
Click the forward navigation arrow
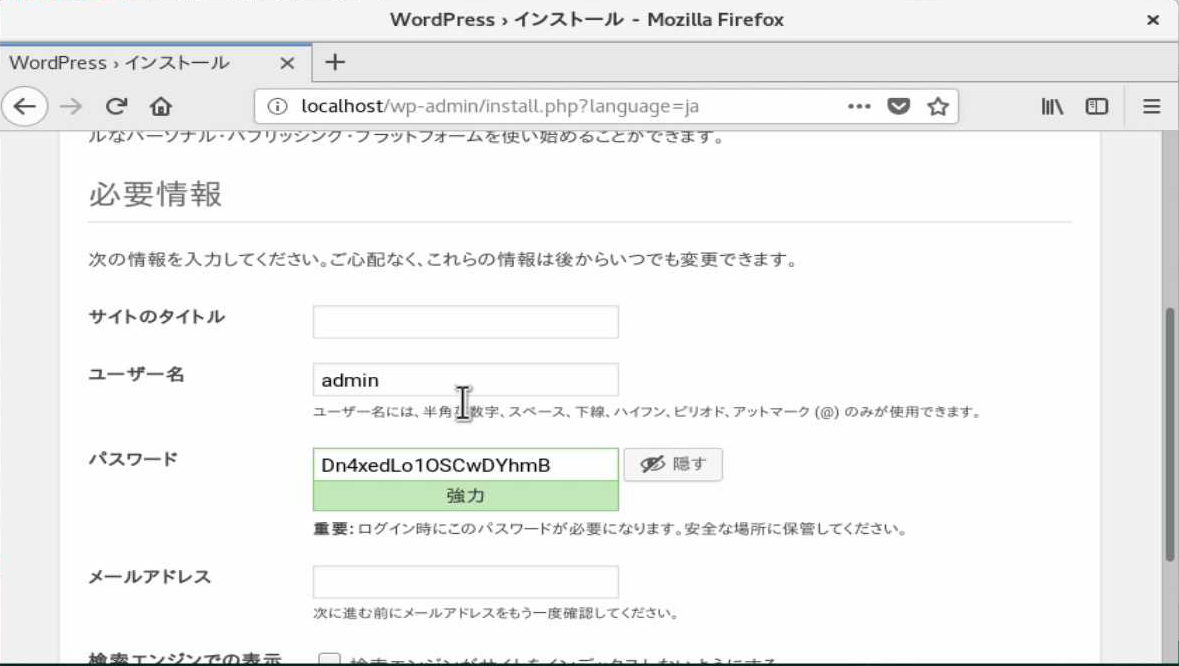(71, 106)
